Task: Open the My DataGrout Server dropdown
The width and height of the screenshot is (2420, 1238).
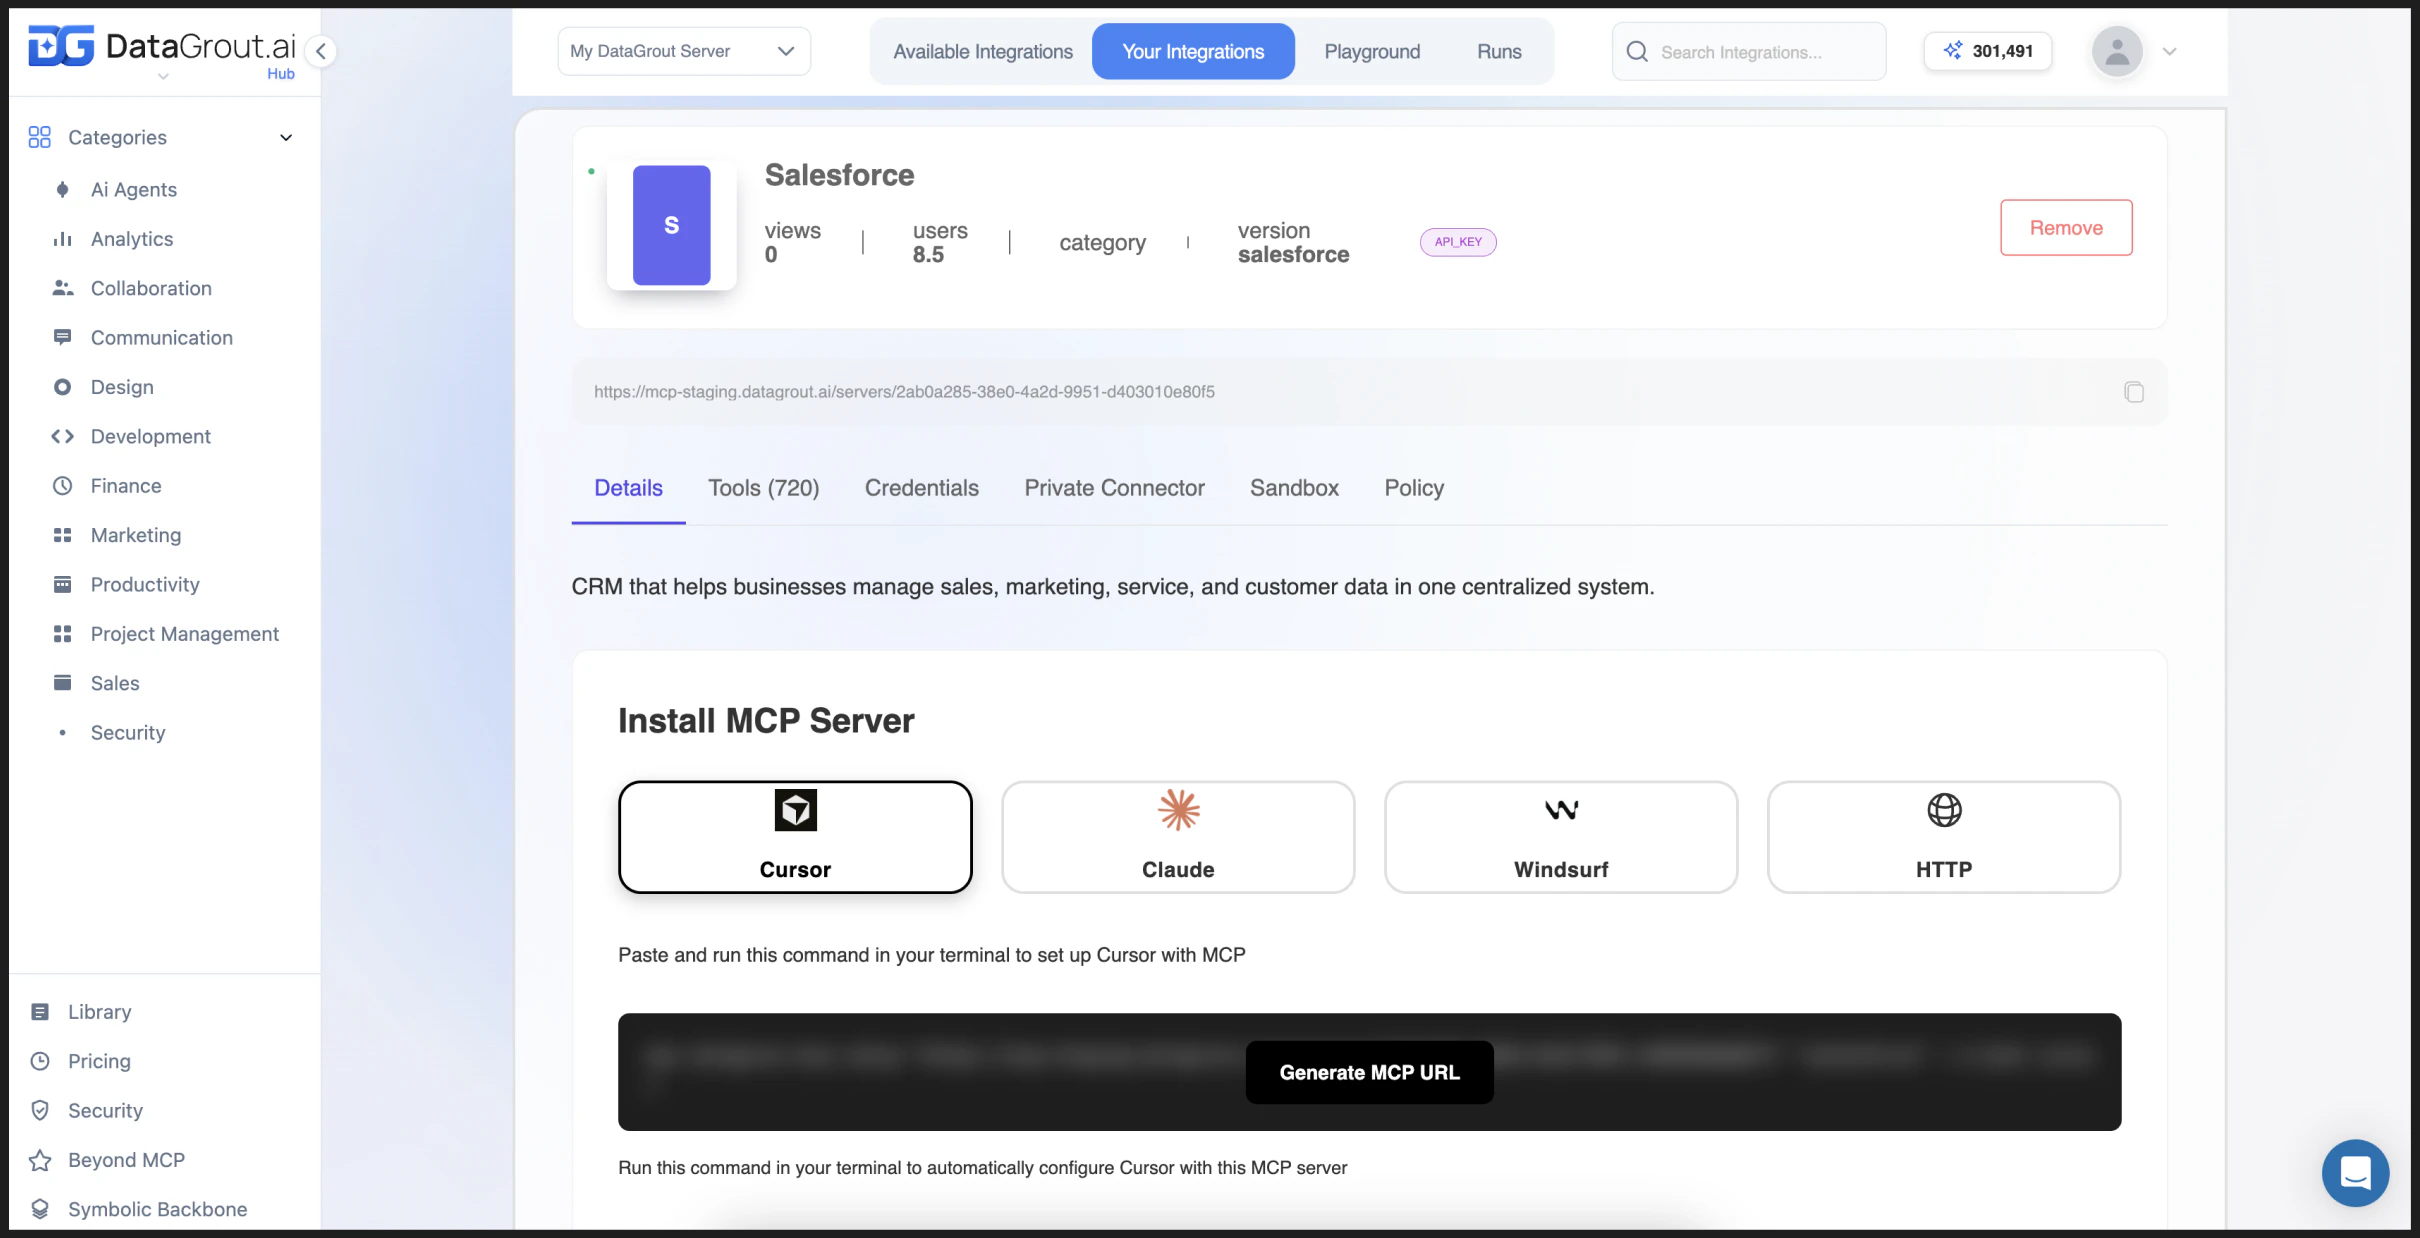Action: (x=683, y=51)
